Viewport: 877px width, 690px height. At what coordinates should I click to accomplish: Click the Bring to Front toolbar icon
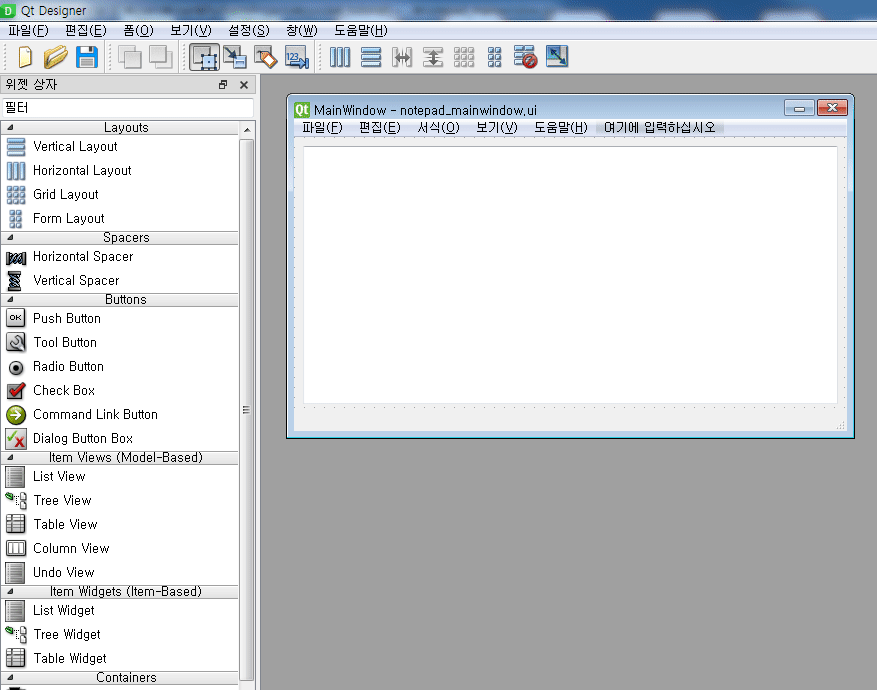[161, 57]
